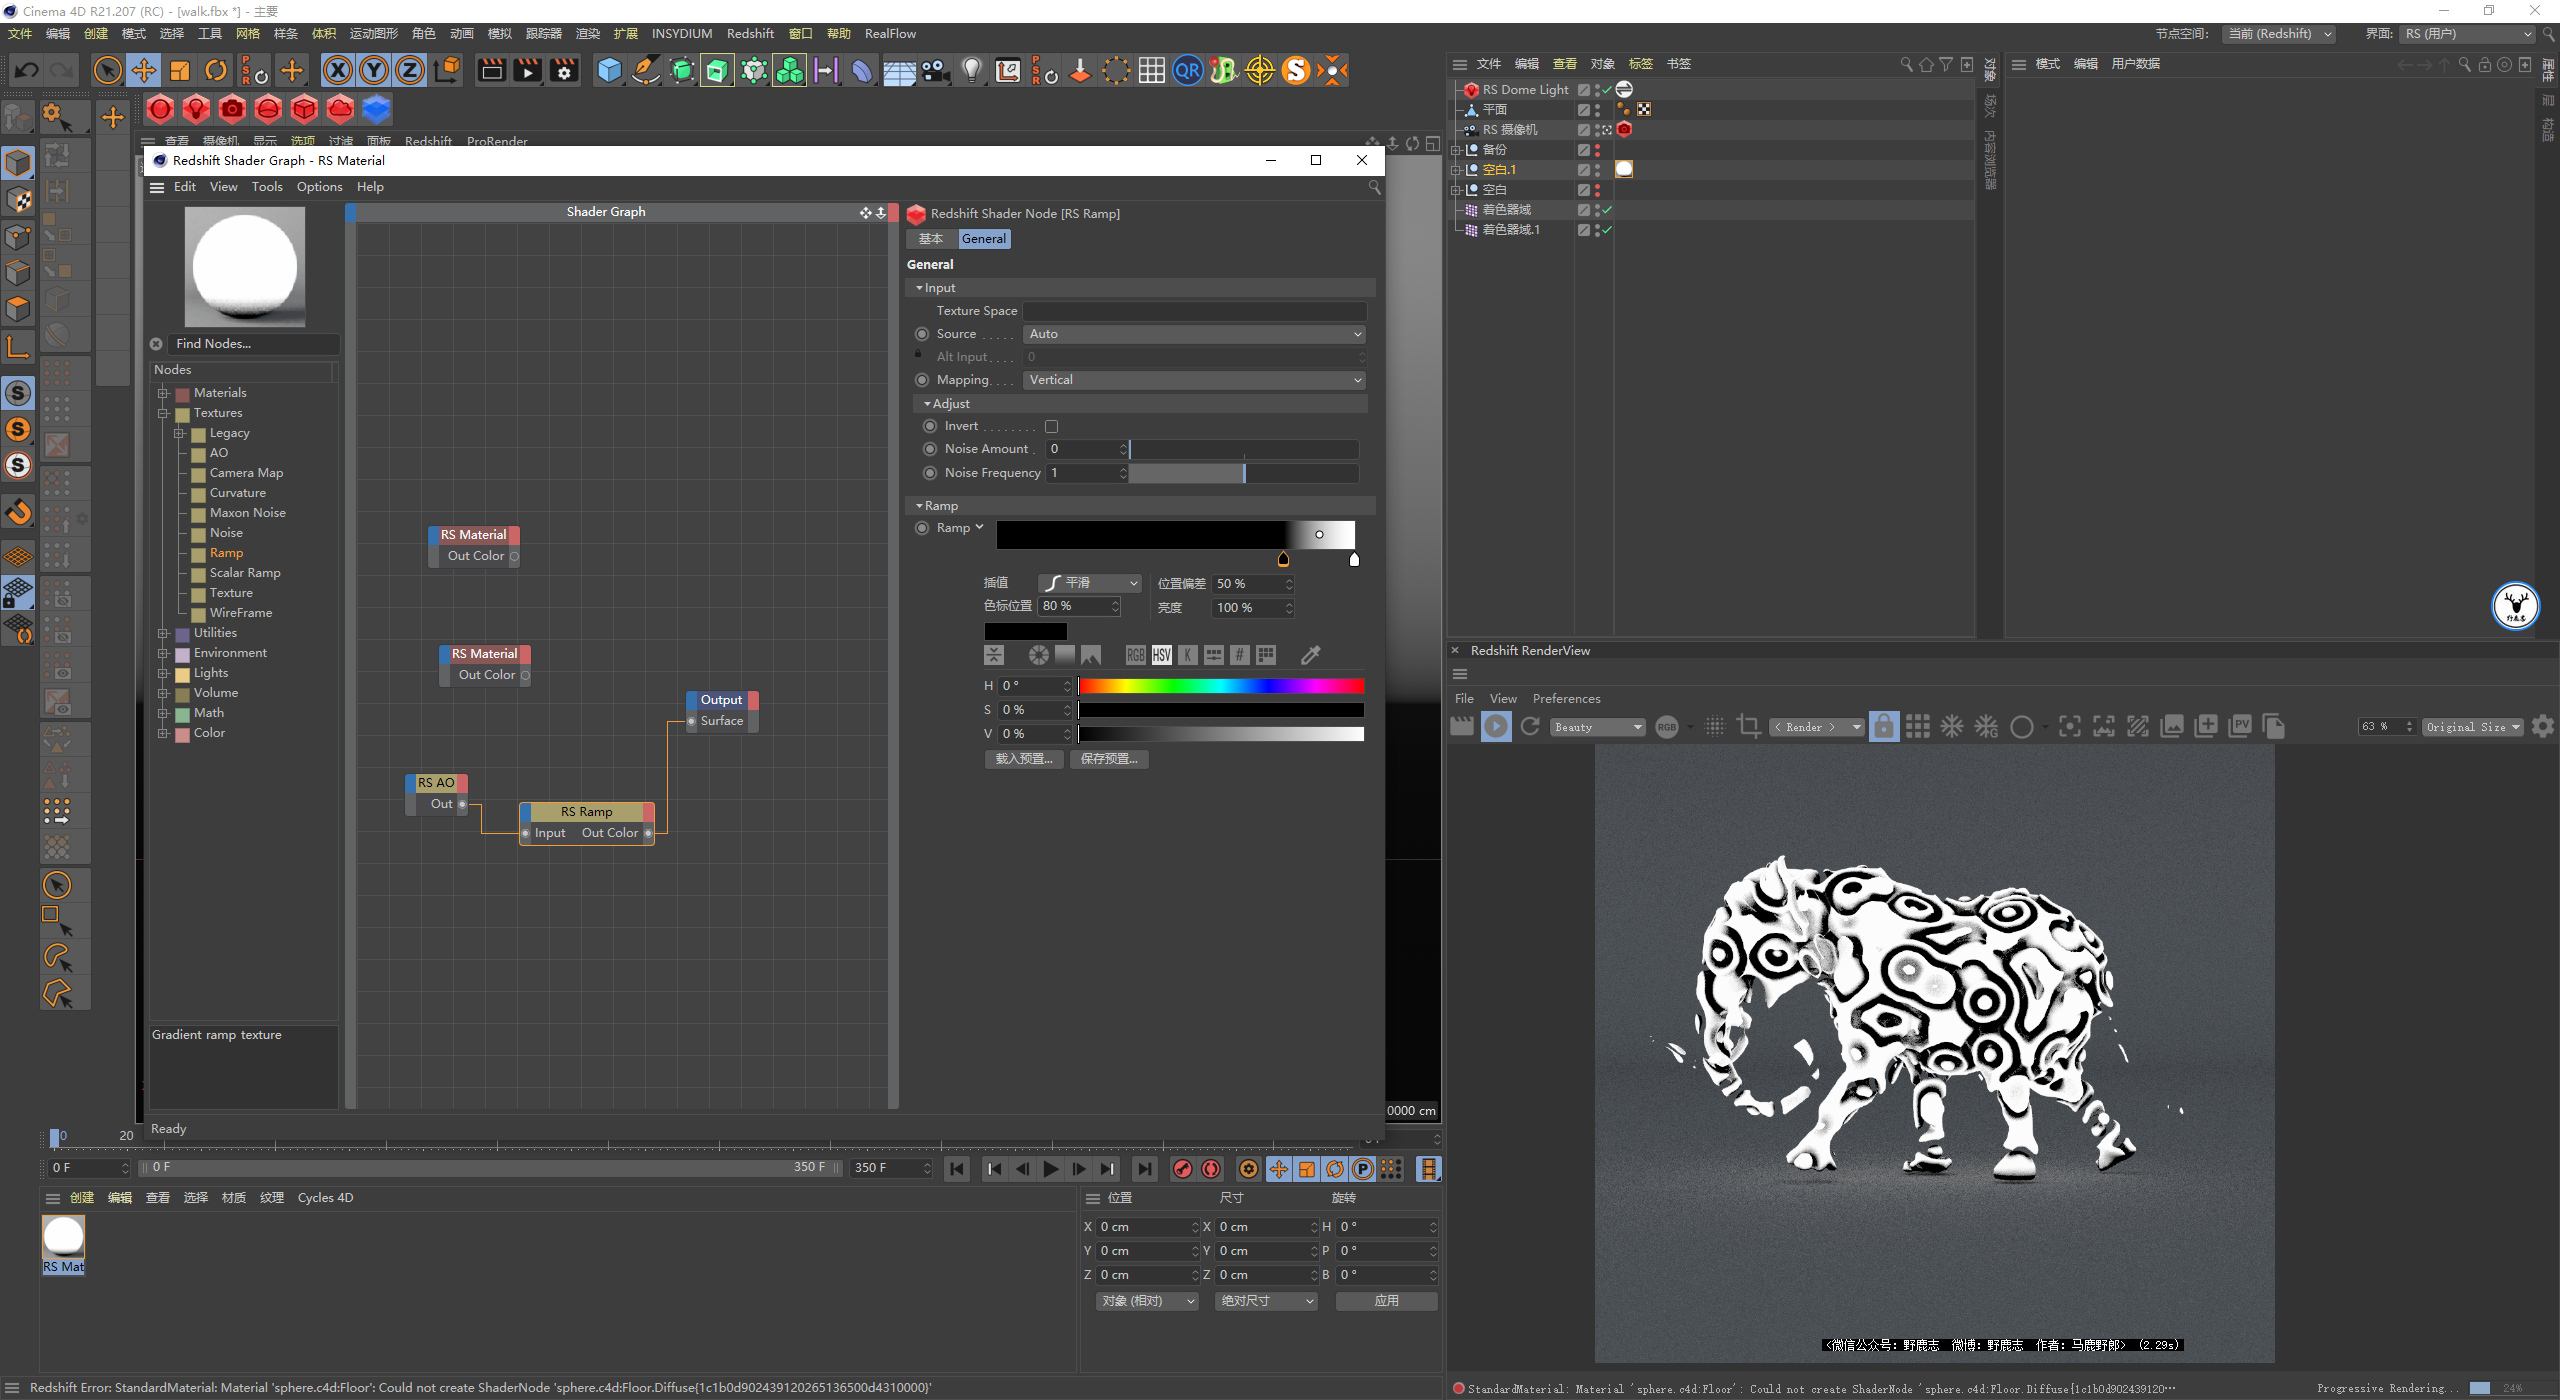The image size is (2560, 1400).
Task: Click the Render to Picture Viewer clapperboard
Action: point(527,70)
